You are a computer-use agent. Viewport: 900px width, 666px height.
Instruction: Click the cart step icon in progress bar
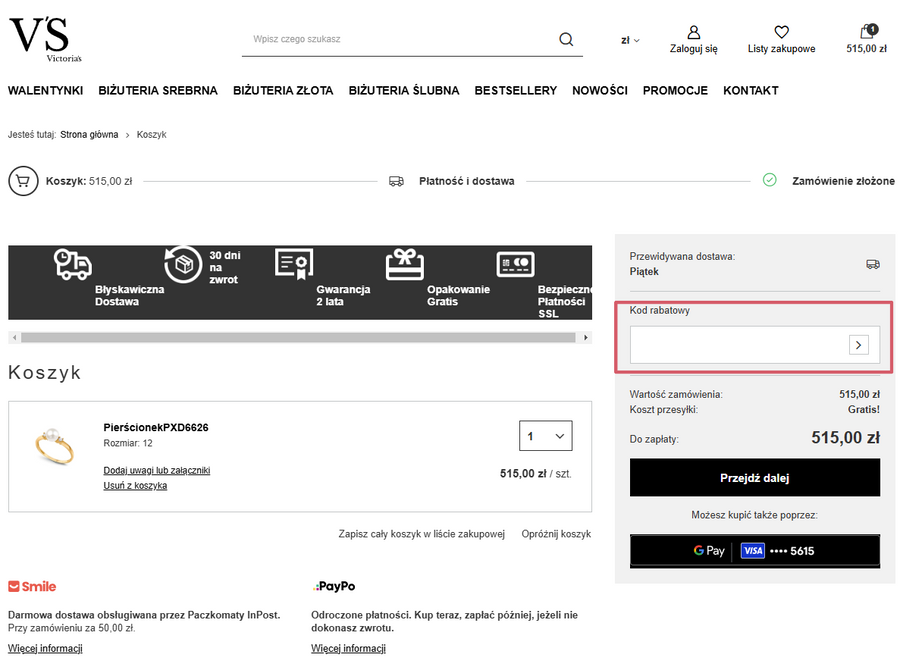(23, 181)
